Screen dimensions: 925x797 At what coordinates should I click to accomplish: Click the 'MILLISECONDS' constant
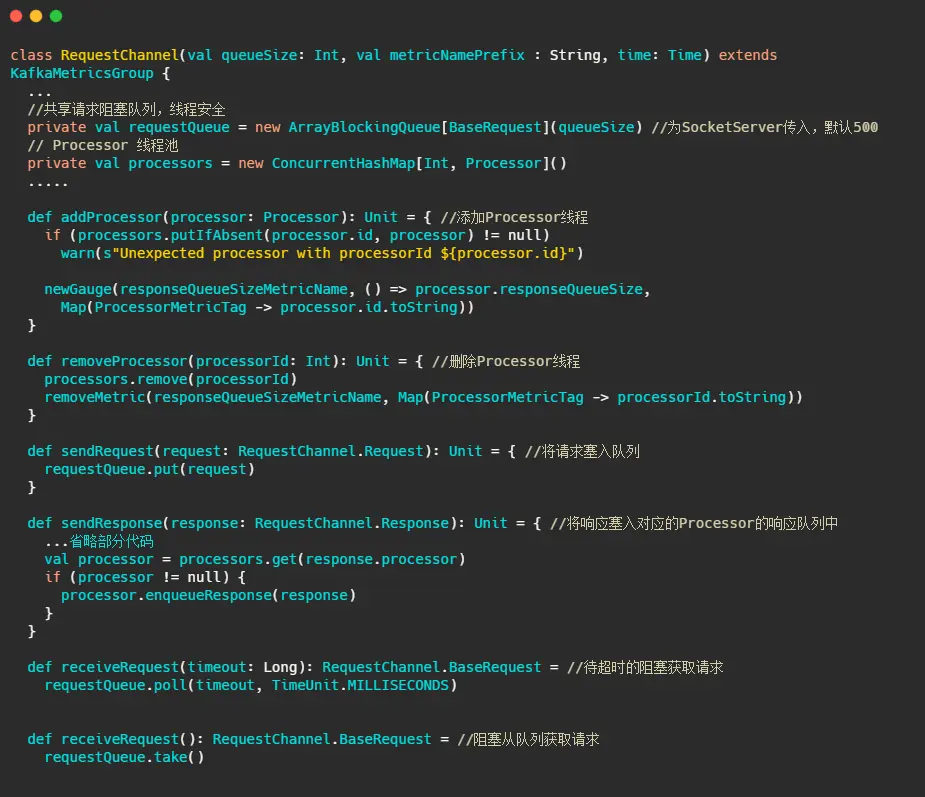(x=398, y=685)
